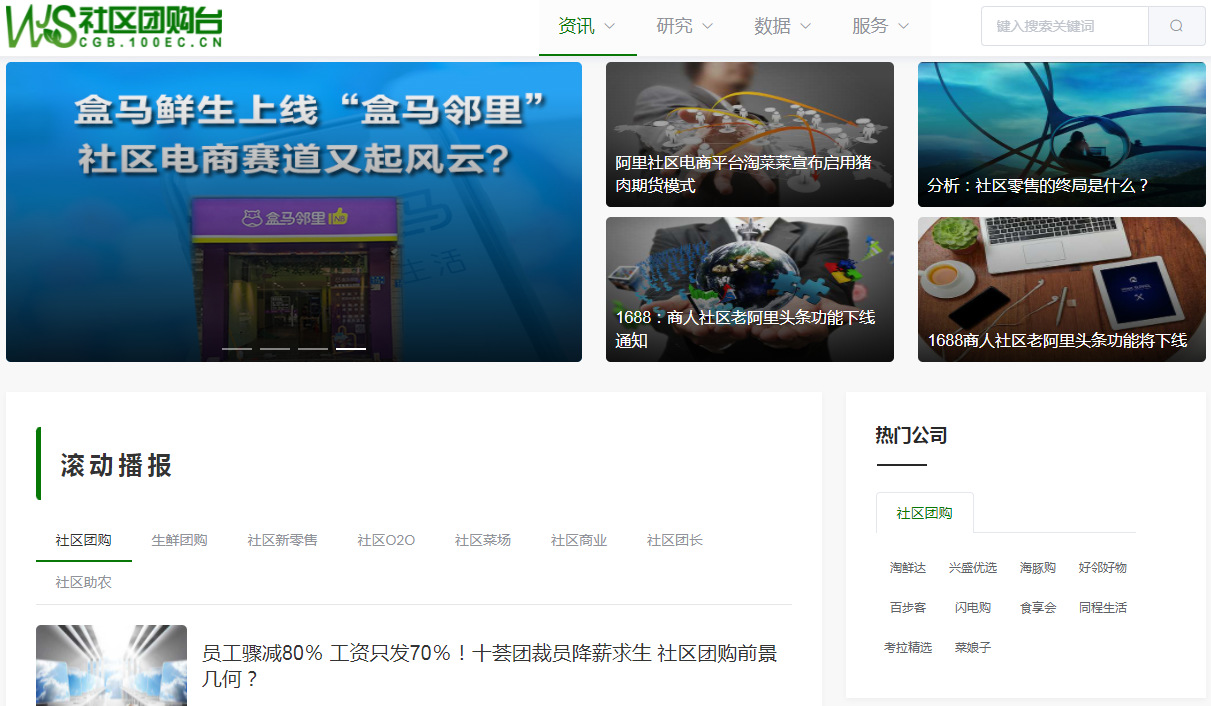This screenshot has width=1211, height=706.
Task: Click the 社区团购台 site logo
Action: pyautogui.click(x=113, y=26)
